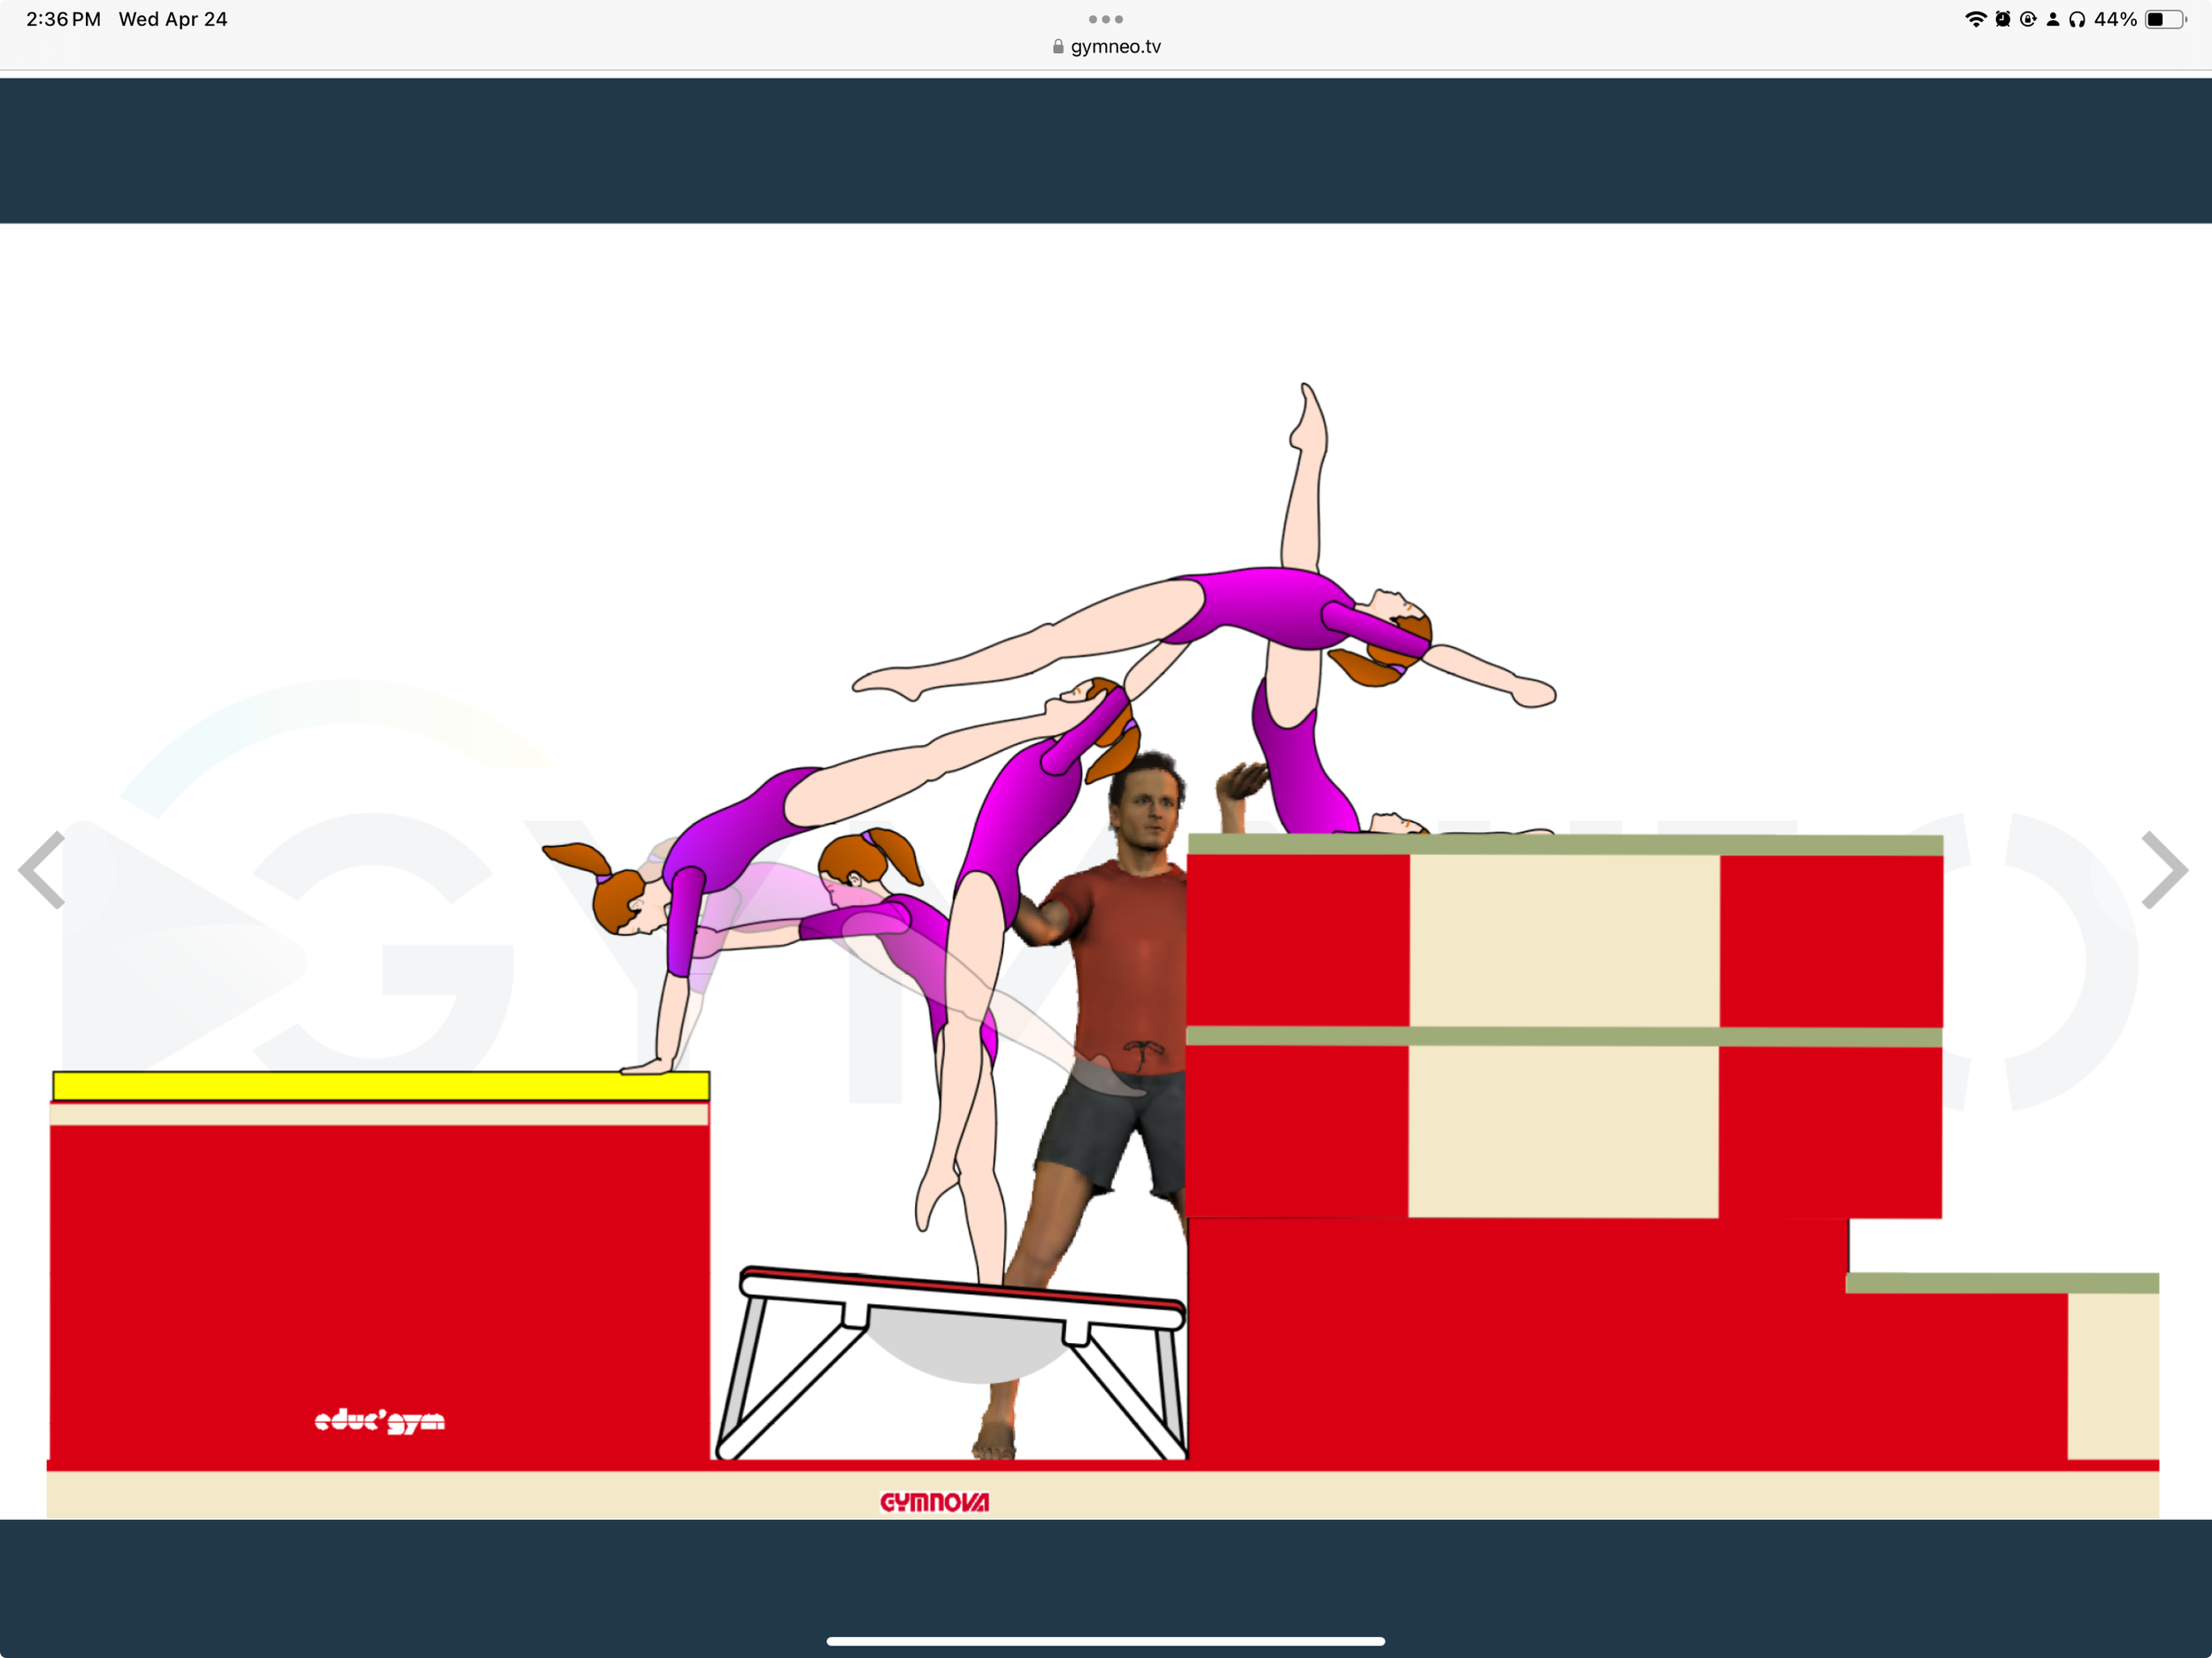Tap the Wi-Fi status icon
Image resolution: width=2212 pixels, height=1658 pixels.
(x=1977, y=18)
